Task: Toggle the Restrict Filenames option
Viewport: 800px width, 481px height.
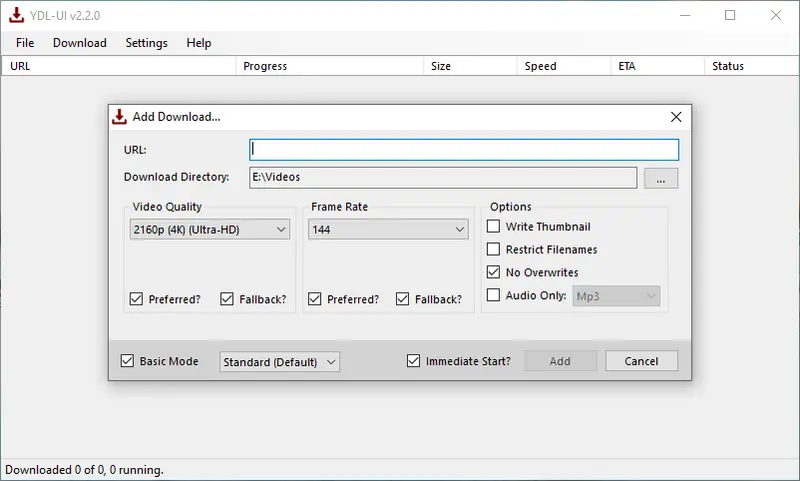Action: coord(493,249)
